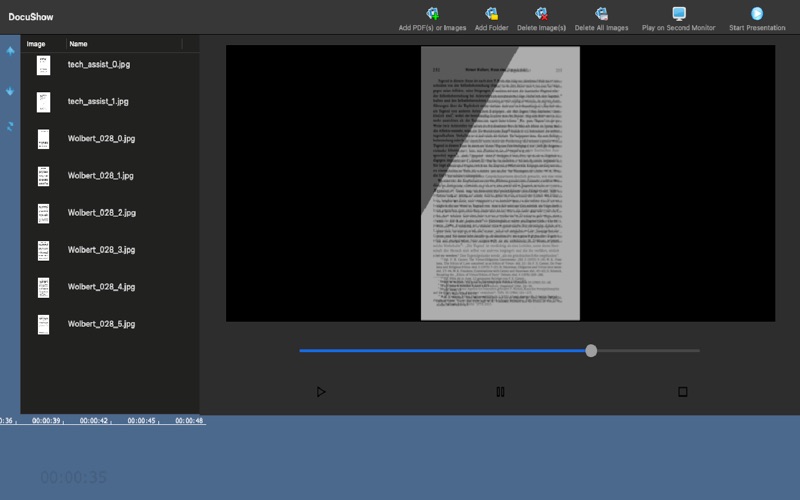Move selected image up with the up arrow
Image resolution: width=800 pixels, height=500 pixels.
pyautogui.click(x=10, y=51)
